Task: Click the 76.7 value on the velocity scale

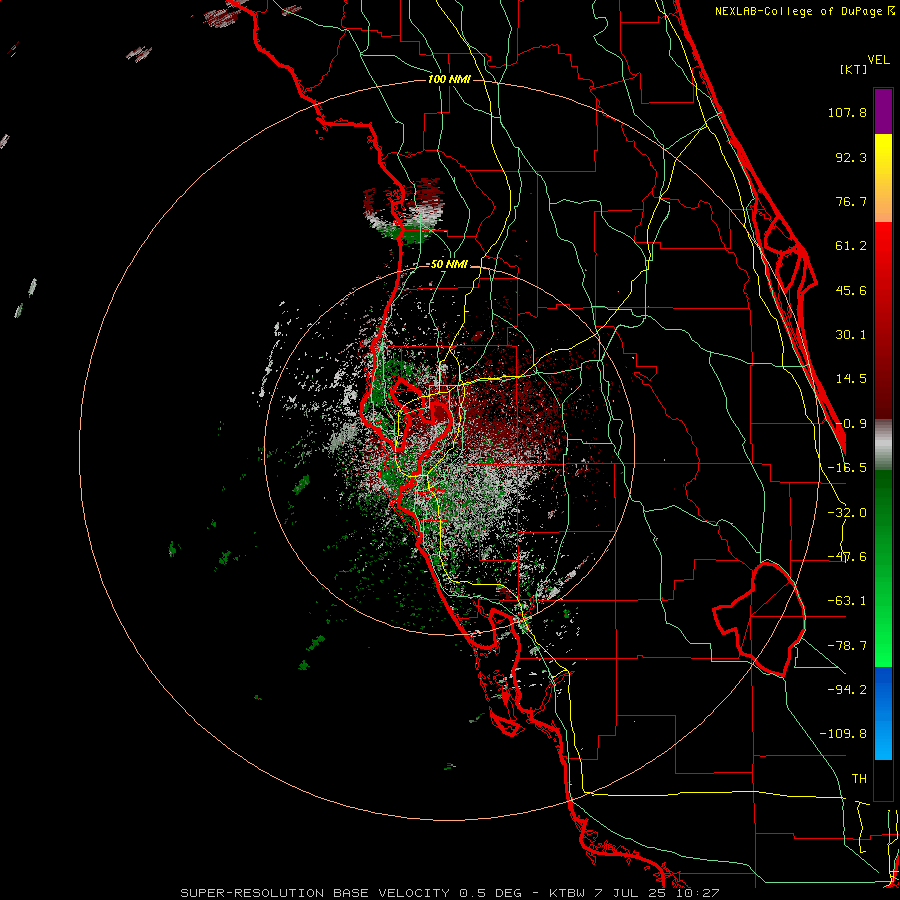Action: click(x=851, y=201)
